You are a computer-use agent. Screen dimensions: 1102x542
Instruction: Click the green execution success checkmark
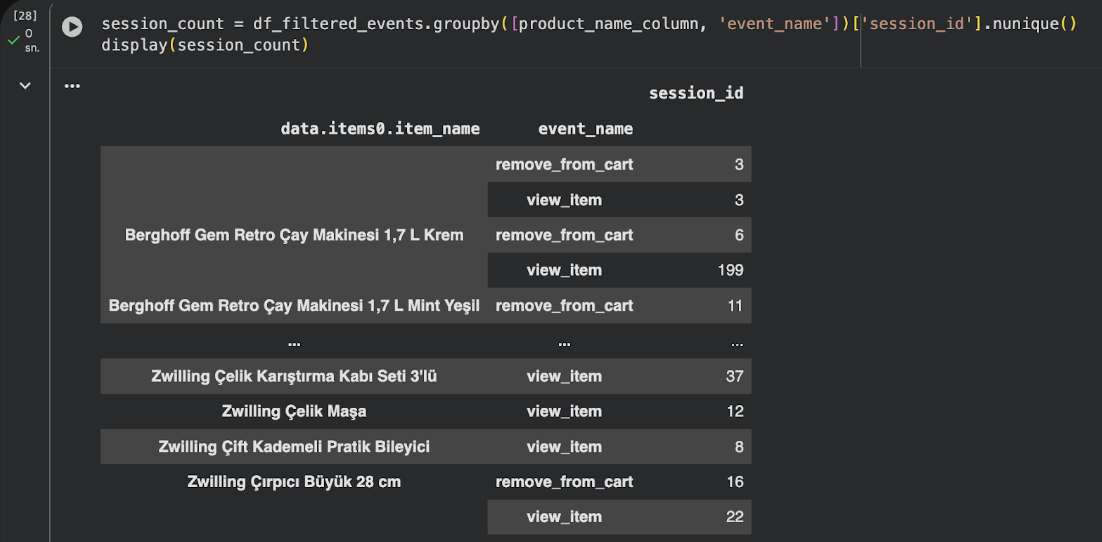coord(13,40)
